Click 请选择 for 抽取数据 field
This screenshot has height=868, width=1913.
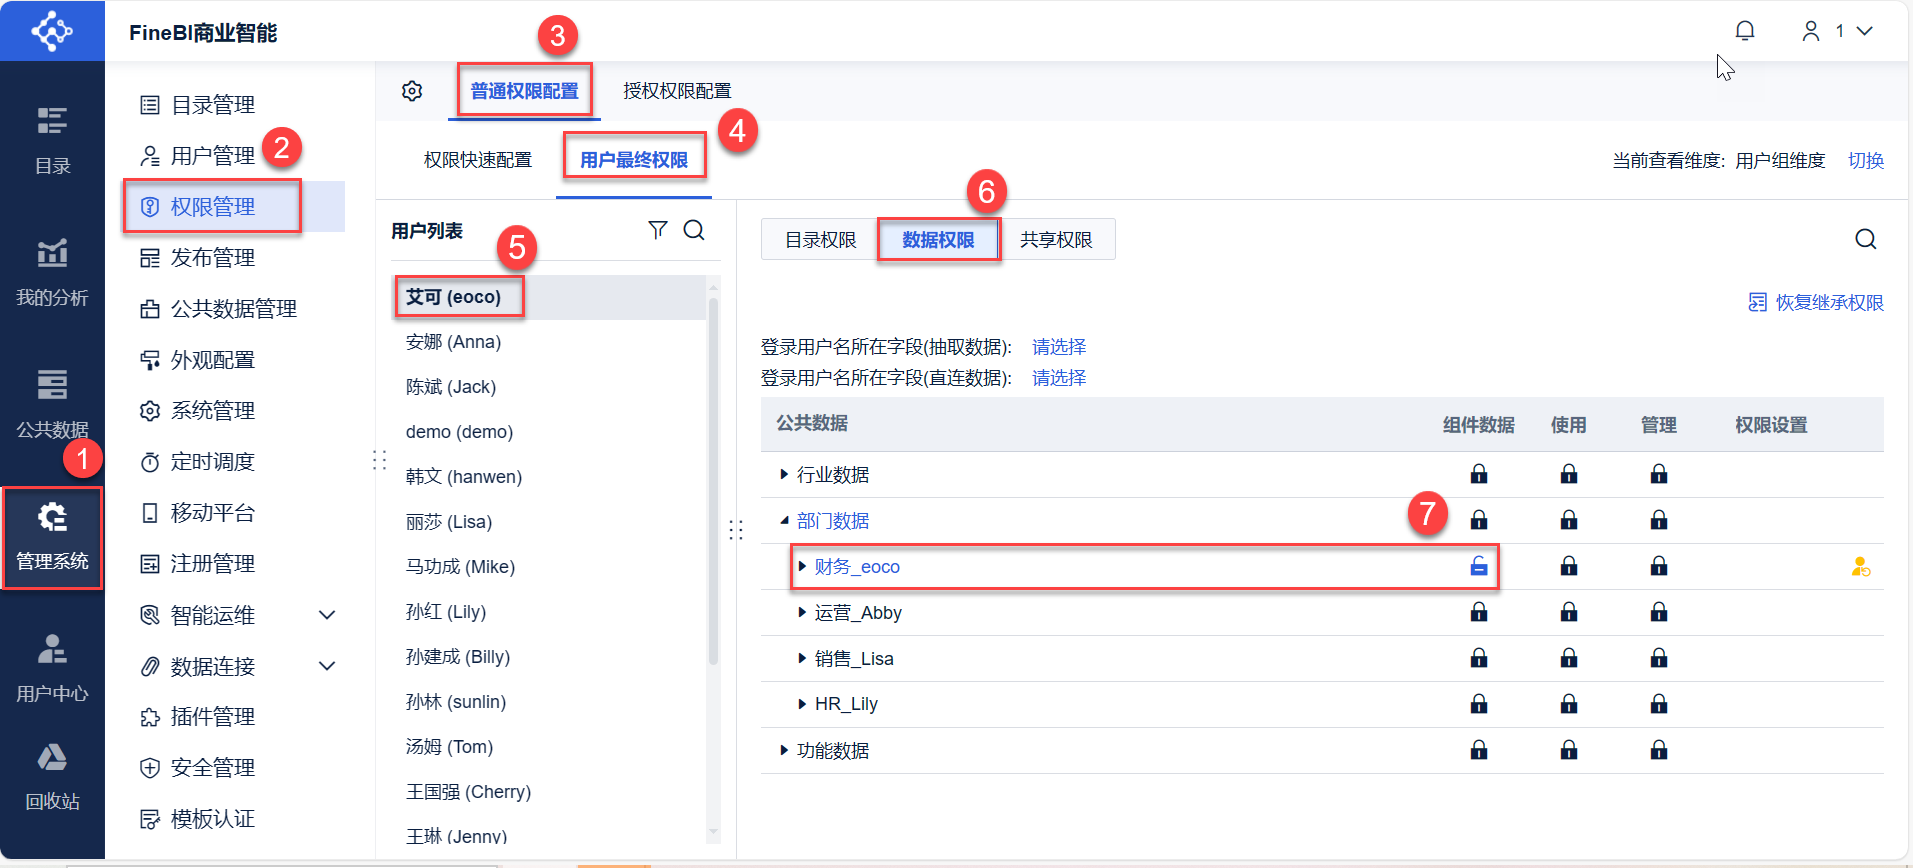(x=1059, y=347)
